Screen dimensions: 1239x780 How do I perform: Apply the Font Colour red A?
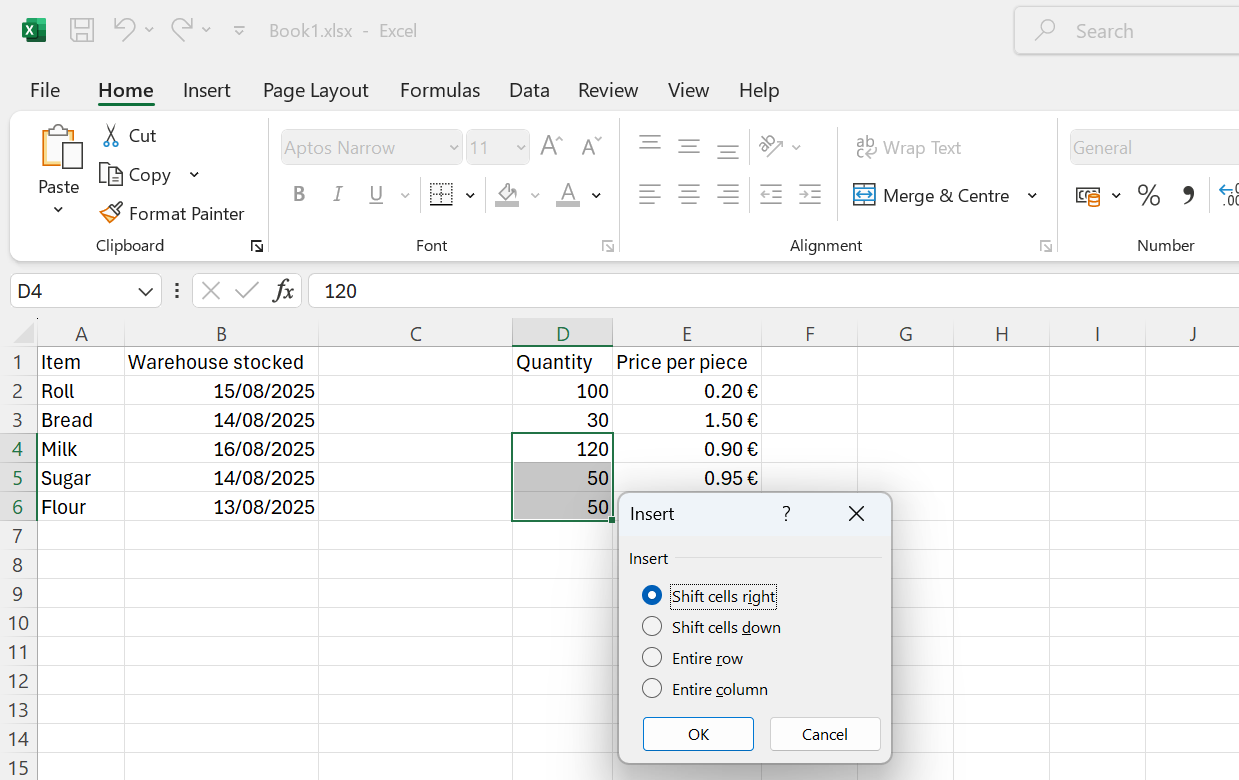568,195
